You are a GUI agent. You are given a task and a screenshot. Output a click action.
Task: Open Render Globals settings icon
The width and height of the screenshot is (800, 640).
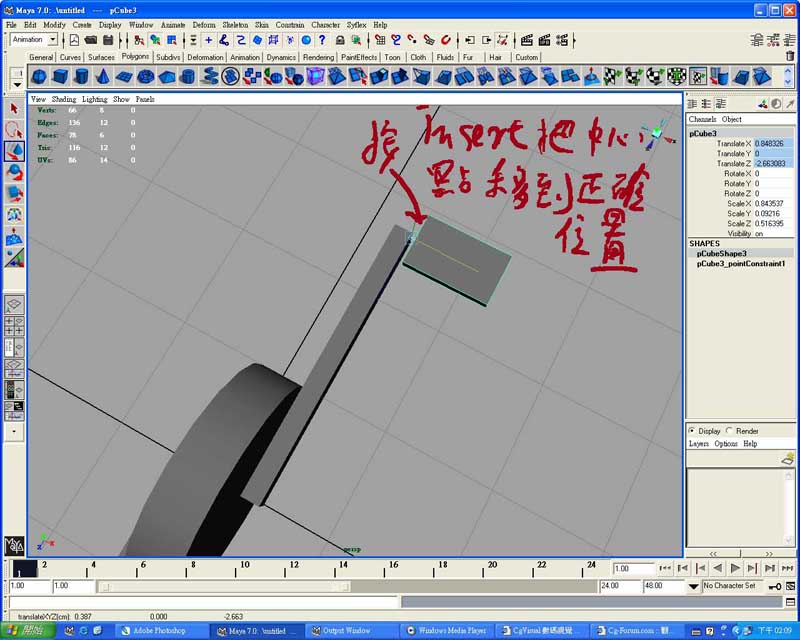tap(562, 40)
